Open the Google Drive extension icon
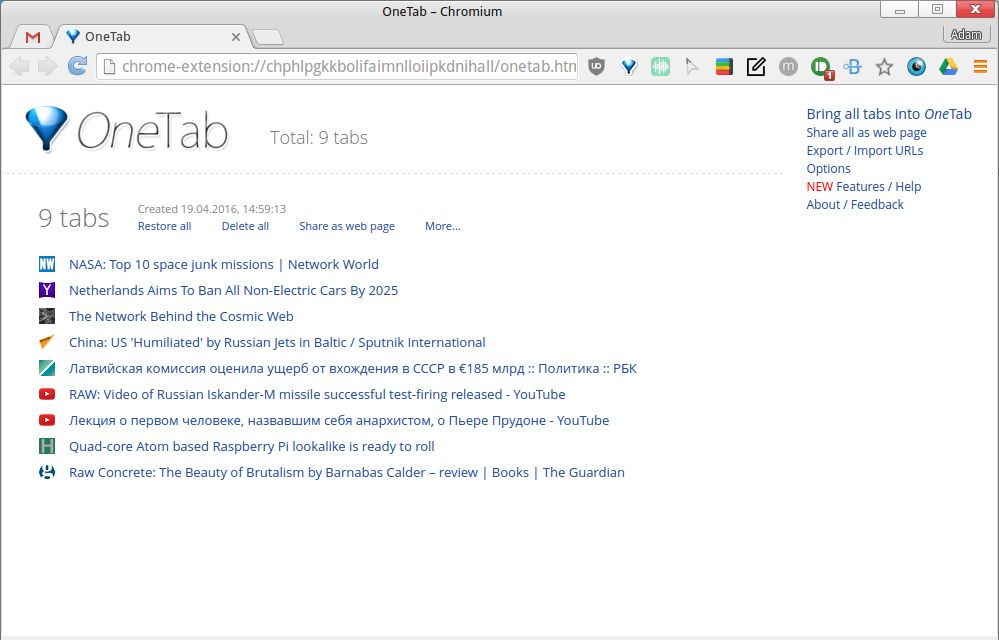 tap(948, 66)
